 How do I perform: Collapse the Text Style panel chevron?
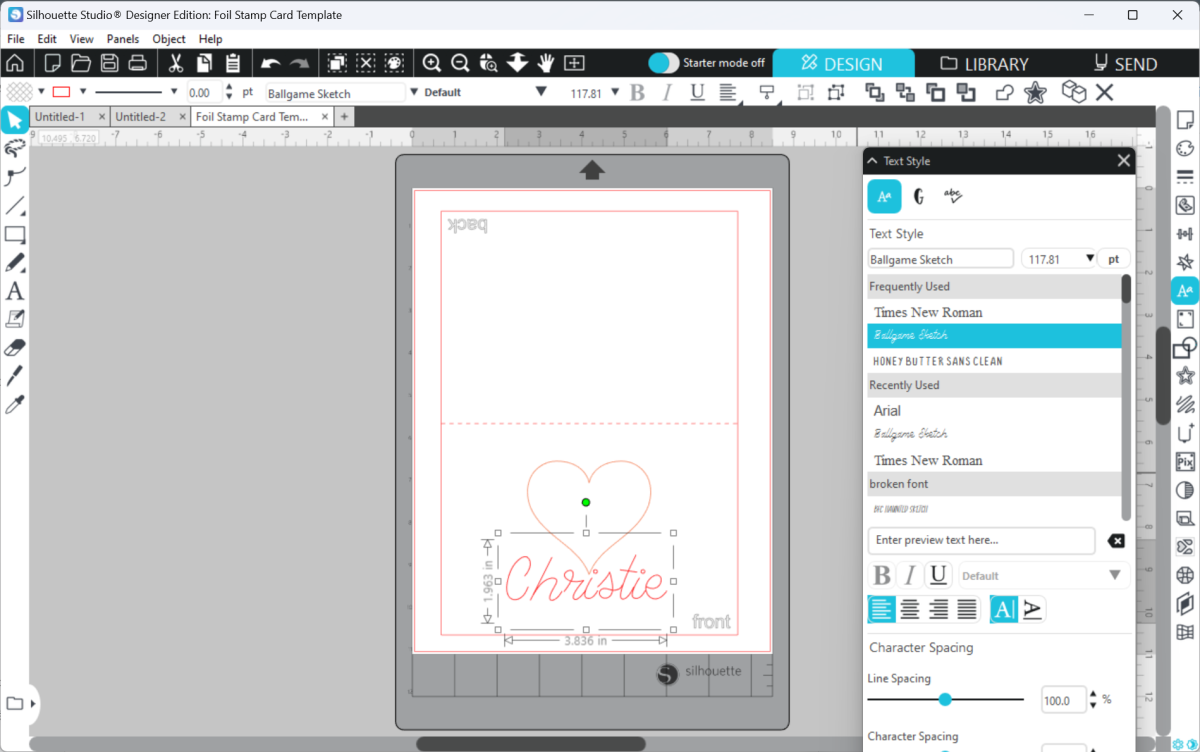872,161
